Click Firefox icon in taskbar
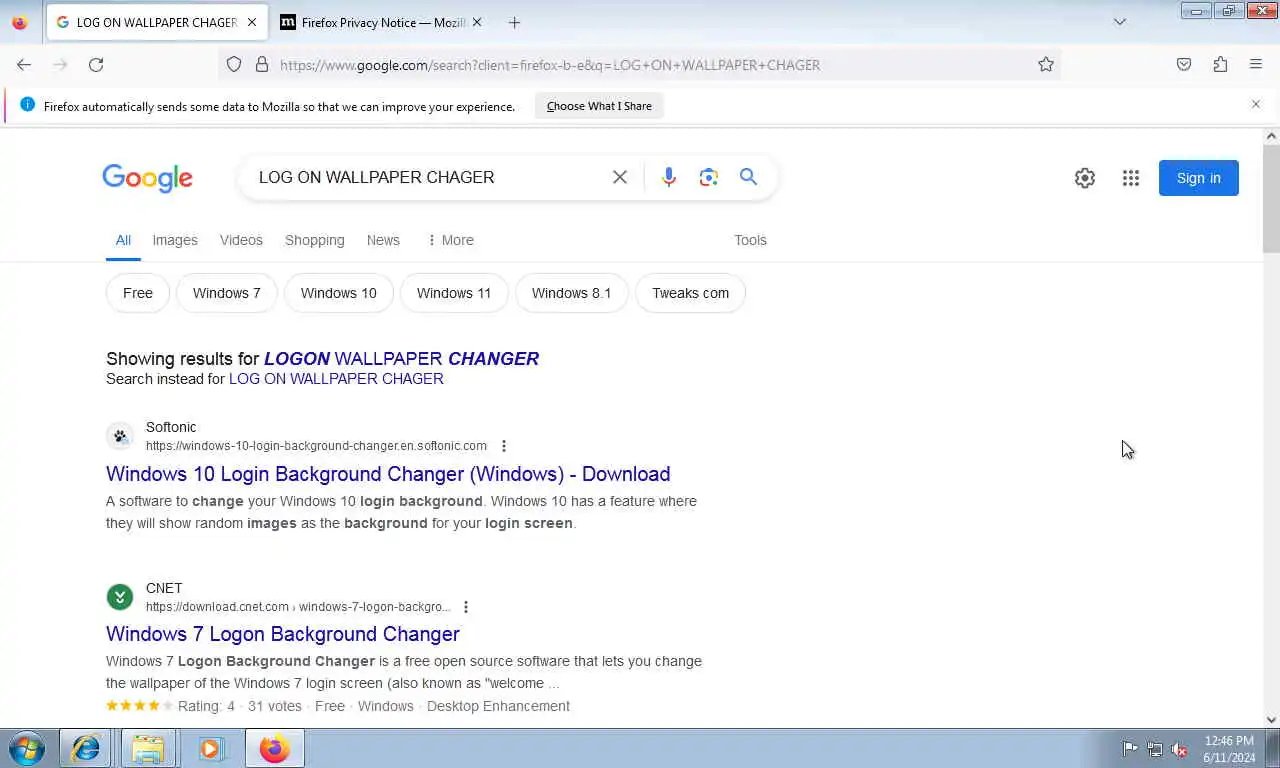 (274, 748)
